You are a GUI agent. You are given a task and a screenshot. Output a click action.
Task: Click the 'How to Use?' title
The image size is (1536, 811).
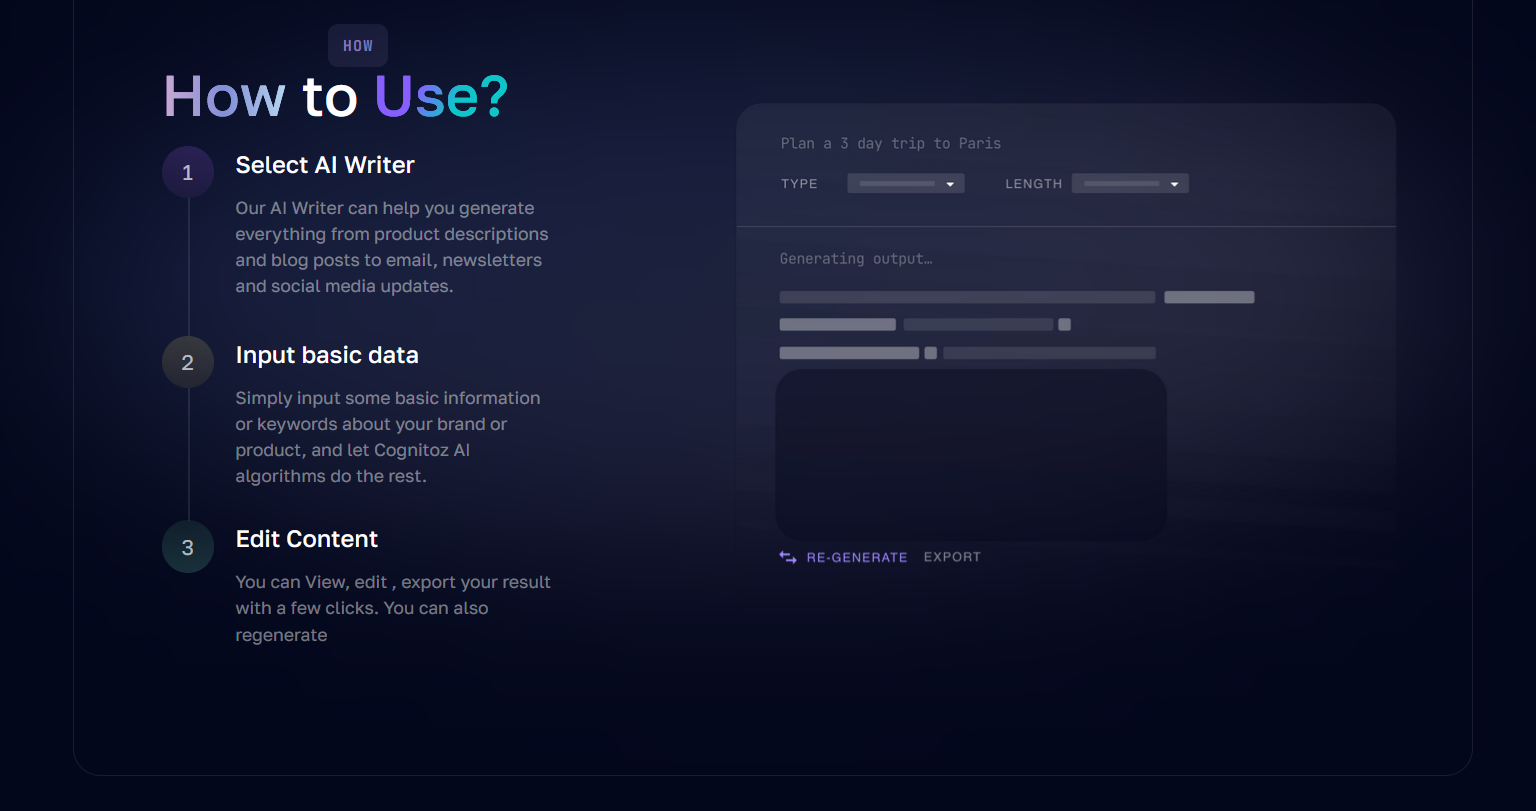click(x=336, y=97)
